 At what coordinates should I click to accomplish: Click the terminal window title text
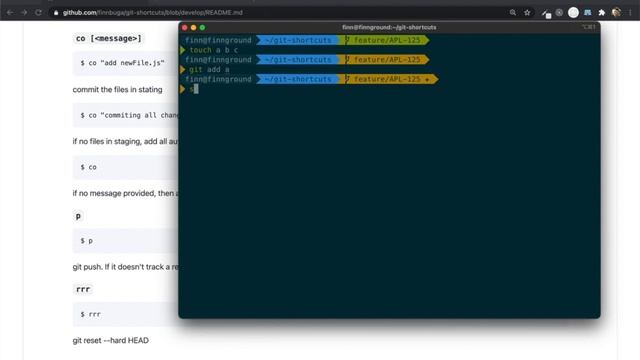[x=389, y=27]
